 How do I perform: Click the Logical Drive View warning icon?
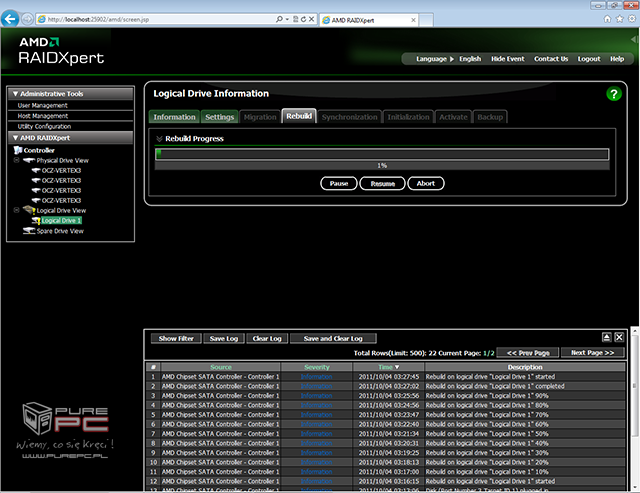pos(29,210)
